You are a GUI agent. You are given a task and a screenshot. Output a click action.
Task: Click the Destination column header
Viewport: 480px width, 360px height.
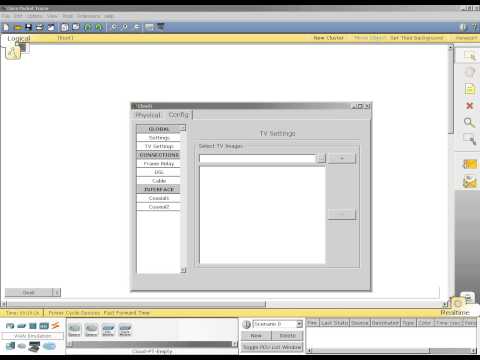tap(385, 323)
